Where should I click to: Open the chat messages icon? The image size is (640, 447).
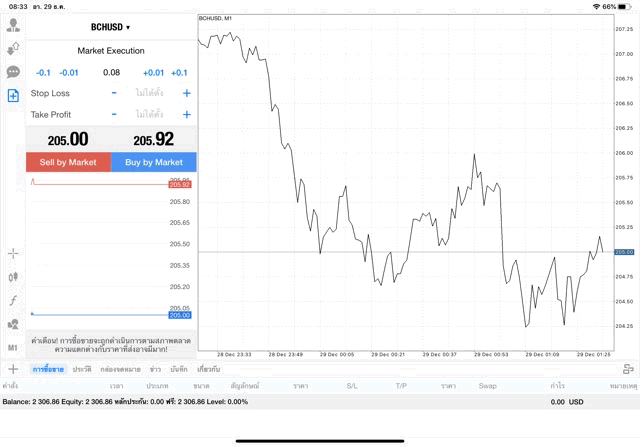[x=13, y=72]
